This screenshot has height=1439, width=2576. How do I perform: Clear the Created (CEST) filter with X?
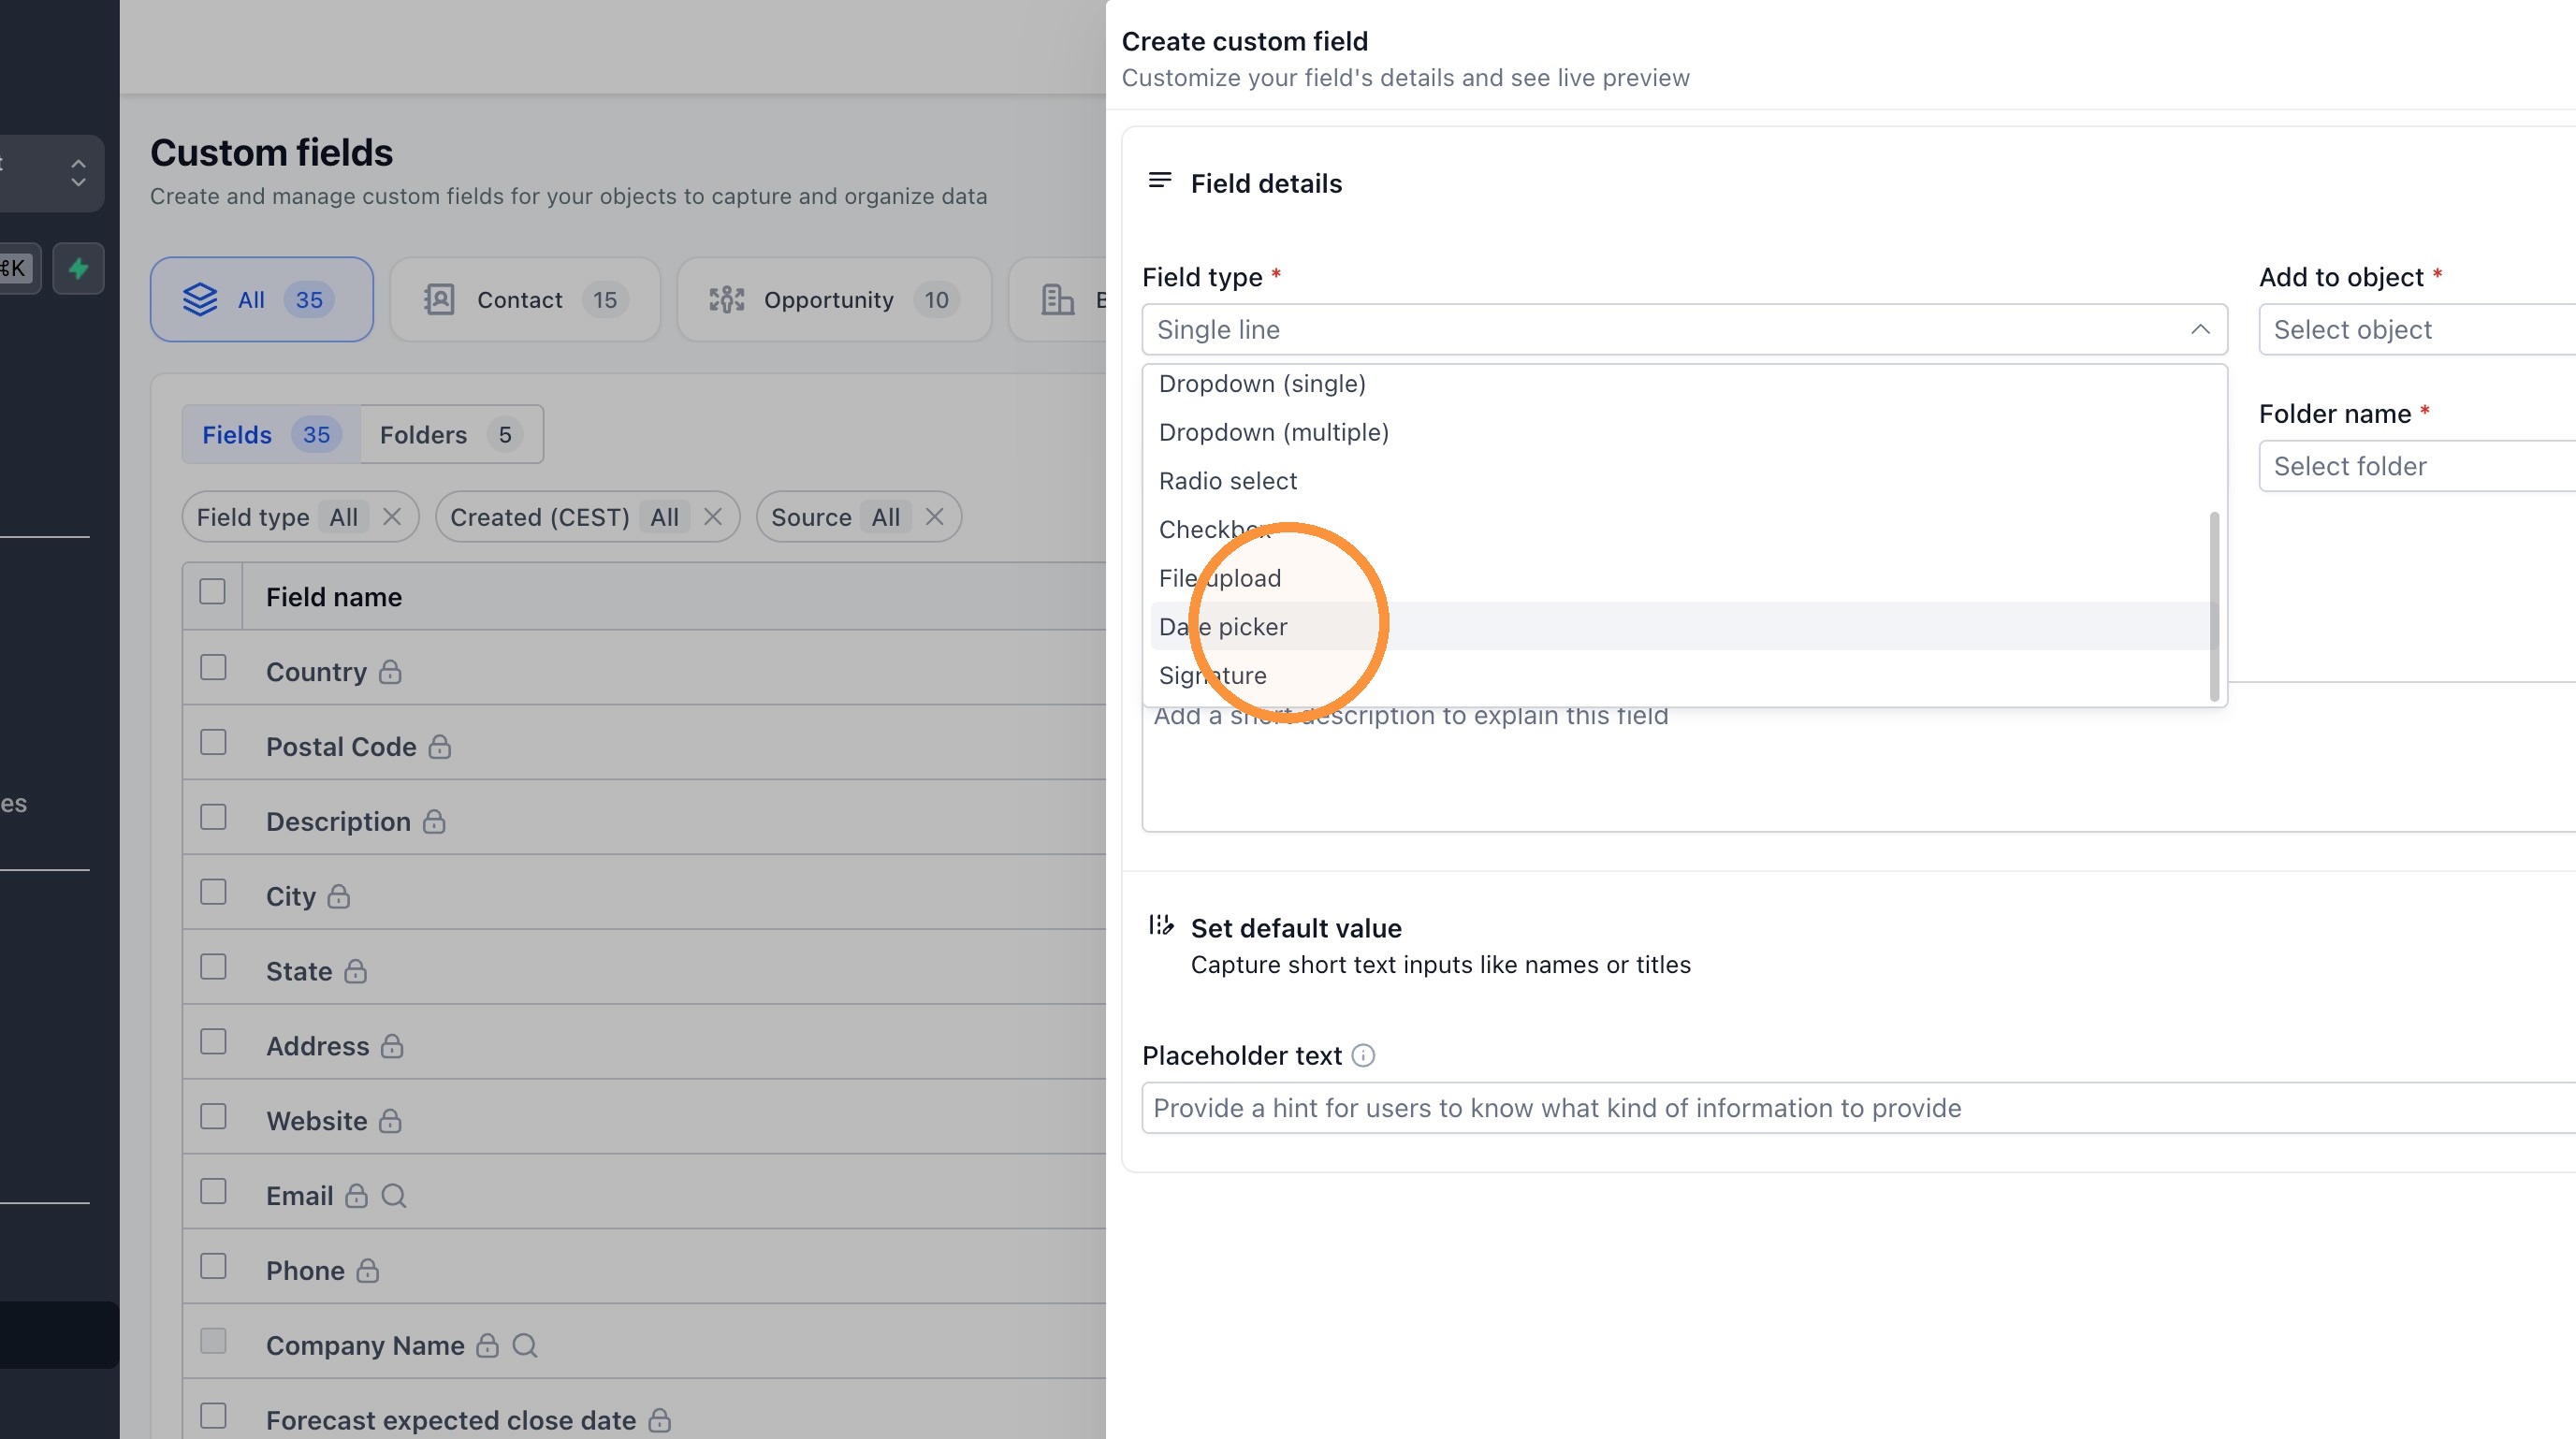point(713,517)
